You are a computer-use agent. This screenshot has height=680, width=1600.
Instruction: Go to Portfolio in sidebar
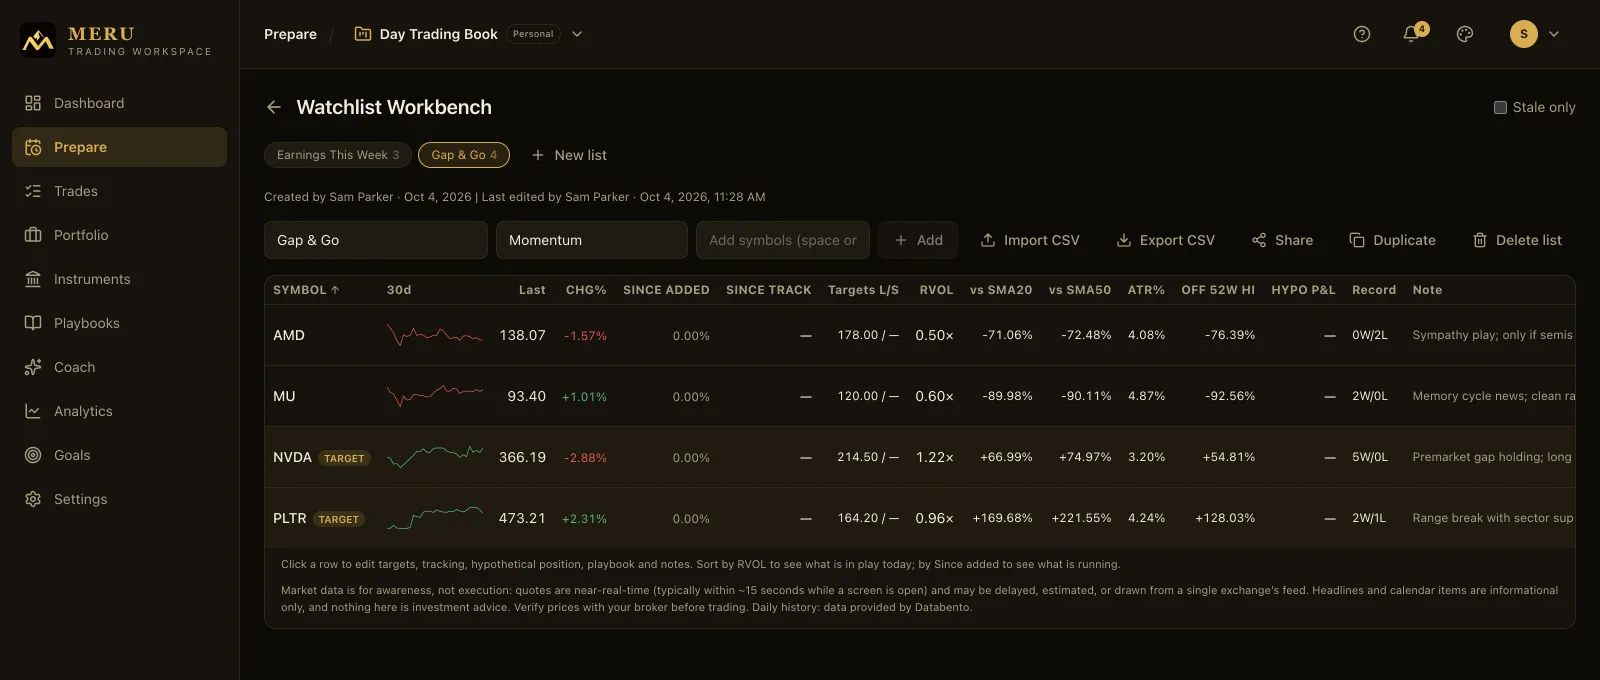pos(119,235)
